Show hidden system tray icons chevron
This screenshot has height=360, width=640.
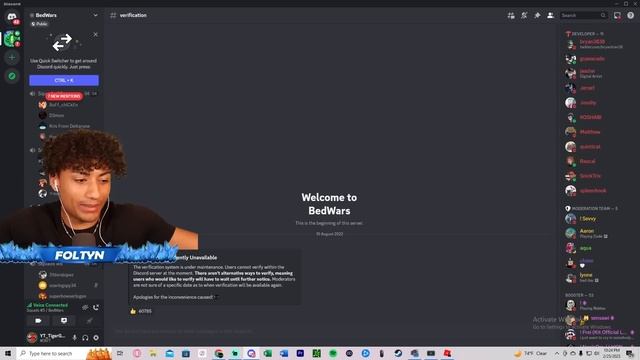coord(557,353)
